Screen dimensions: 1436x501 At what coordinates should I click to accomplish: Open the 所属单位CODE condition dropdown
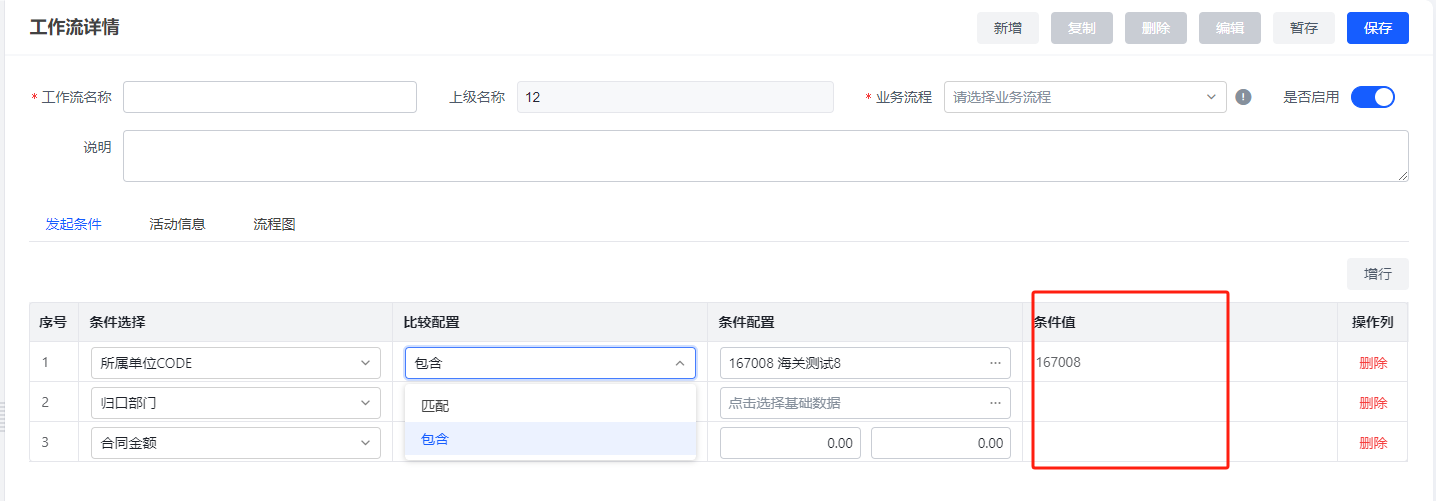(x=235, y=363)
